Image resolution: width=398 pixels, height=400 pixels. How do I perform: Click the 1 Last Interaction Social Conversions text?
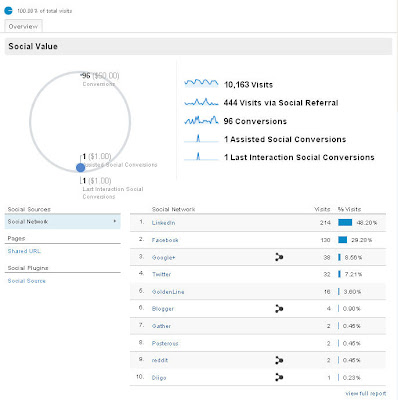299,157
